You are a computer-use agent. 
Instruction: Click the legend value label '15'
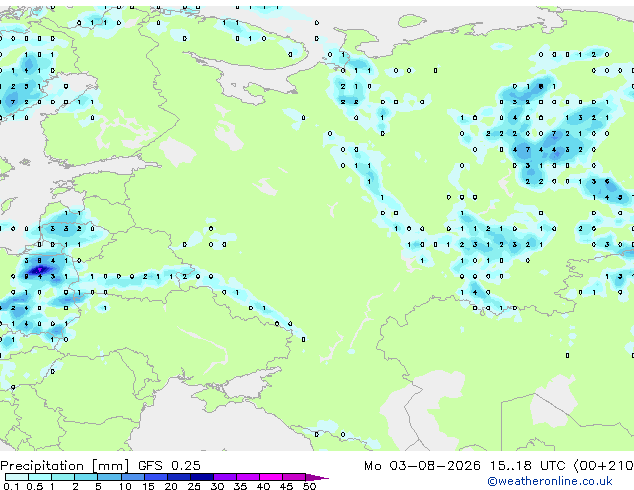pyautogui.click(x=148, y=486)
